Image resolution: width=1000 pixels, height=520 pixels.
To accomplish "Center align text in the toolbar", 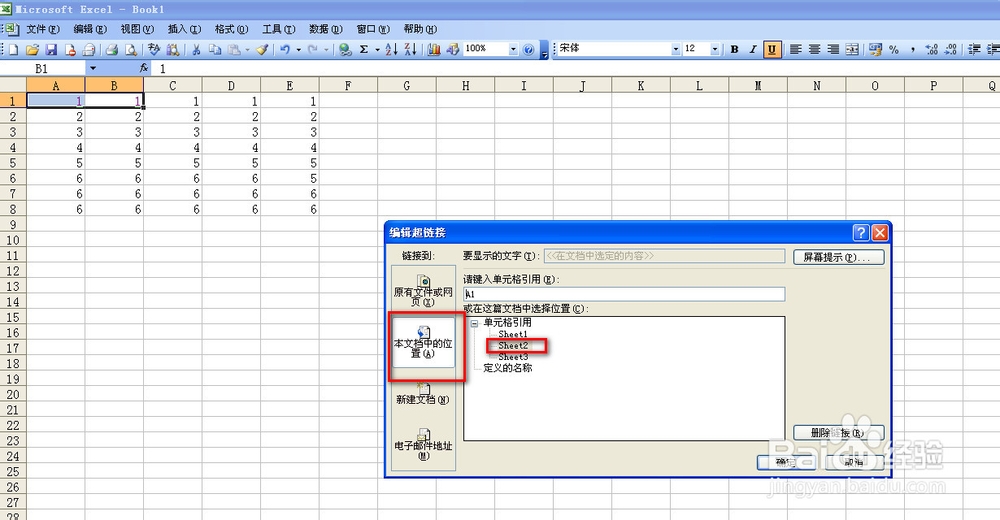I will [x=814, y=49].
